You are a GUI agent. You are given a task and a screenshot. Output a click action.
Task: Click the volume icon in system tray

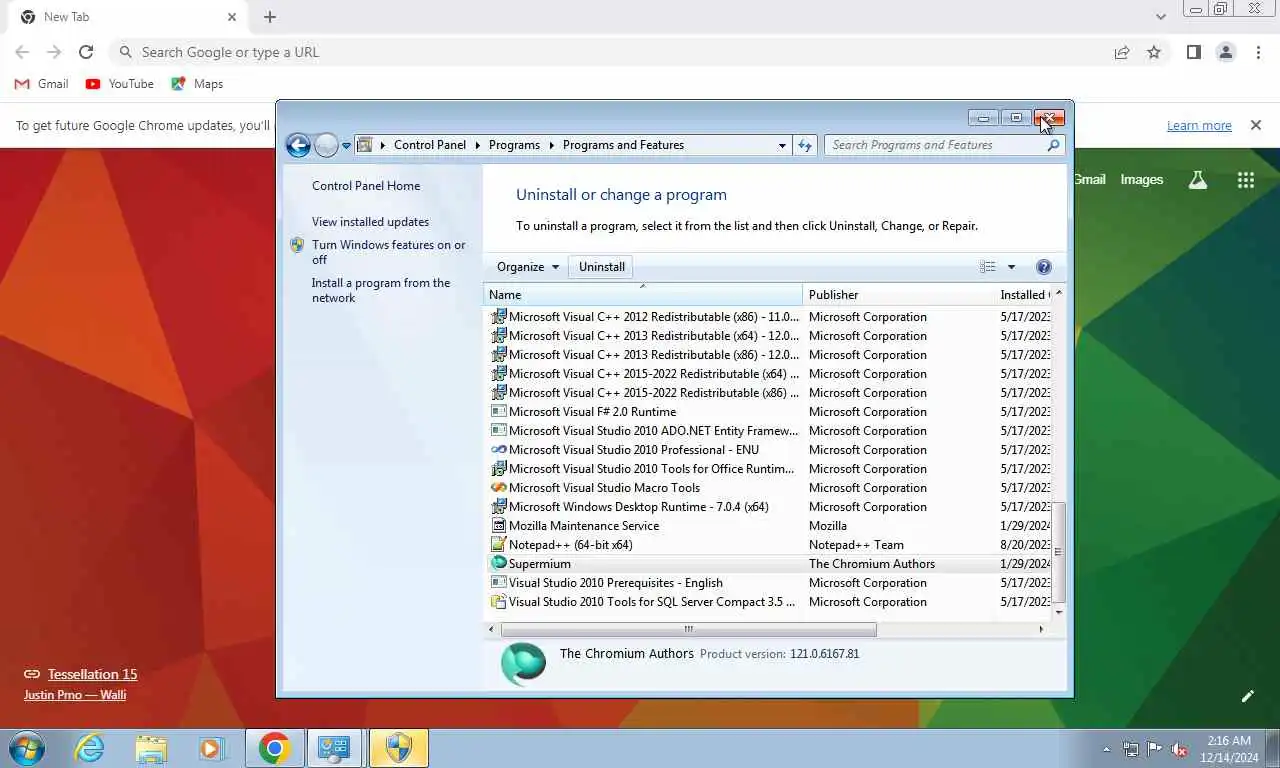(x=1180, y=749)
